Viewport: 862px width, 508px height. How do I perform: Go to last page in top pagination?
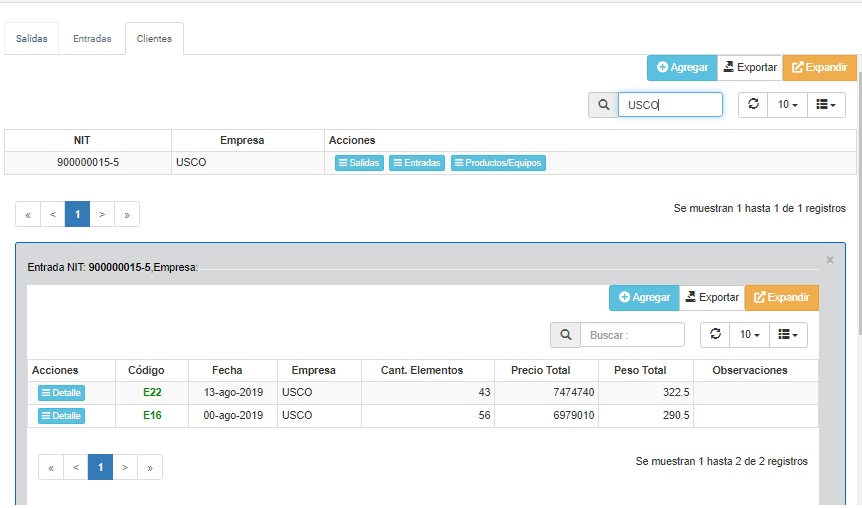coord(127,214)
